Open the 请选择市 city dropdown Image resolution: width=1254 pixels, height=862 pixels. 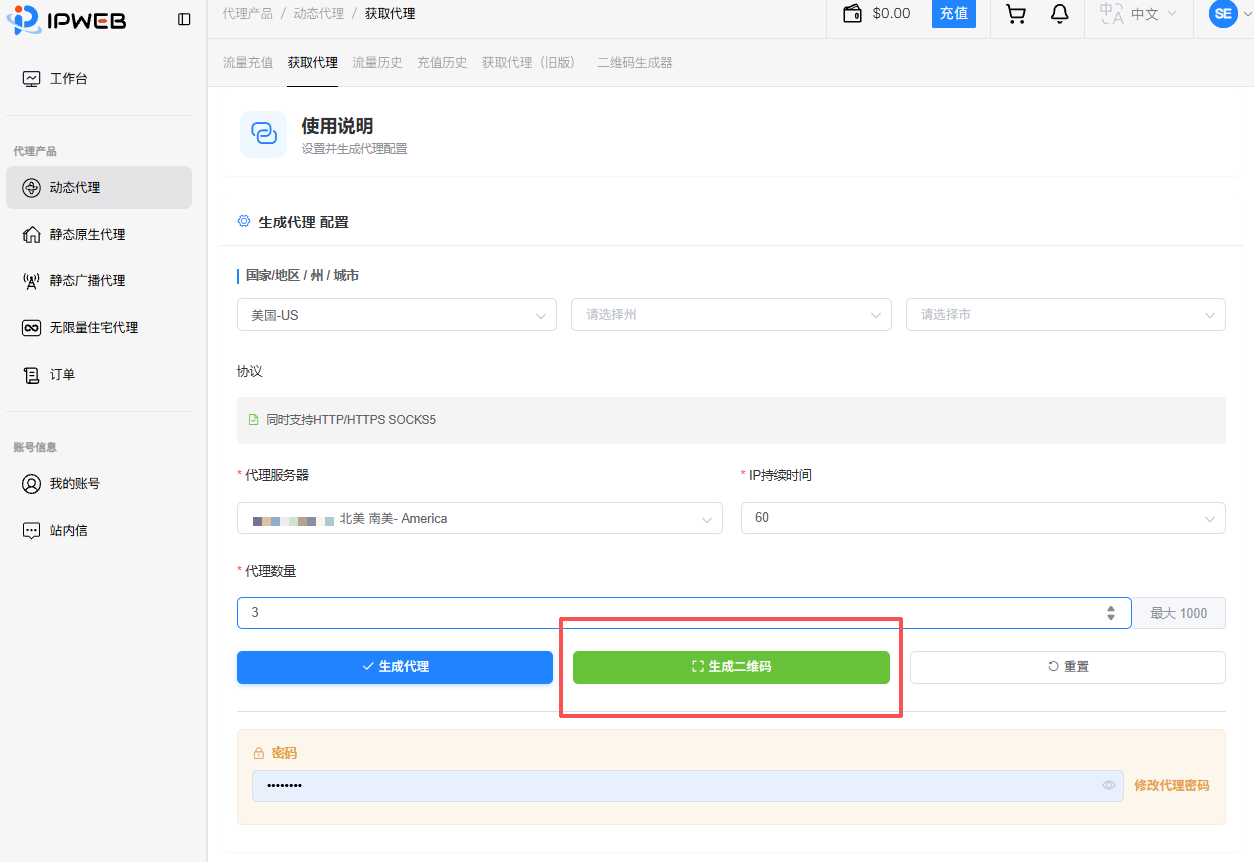[x=1066, y=314]
